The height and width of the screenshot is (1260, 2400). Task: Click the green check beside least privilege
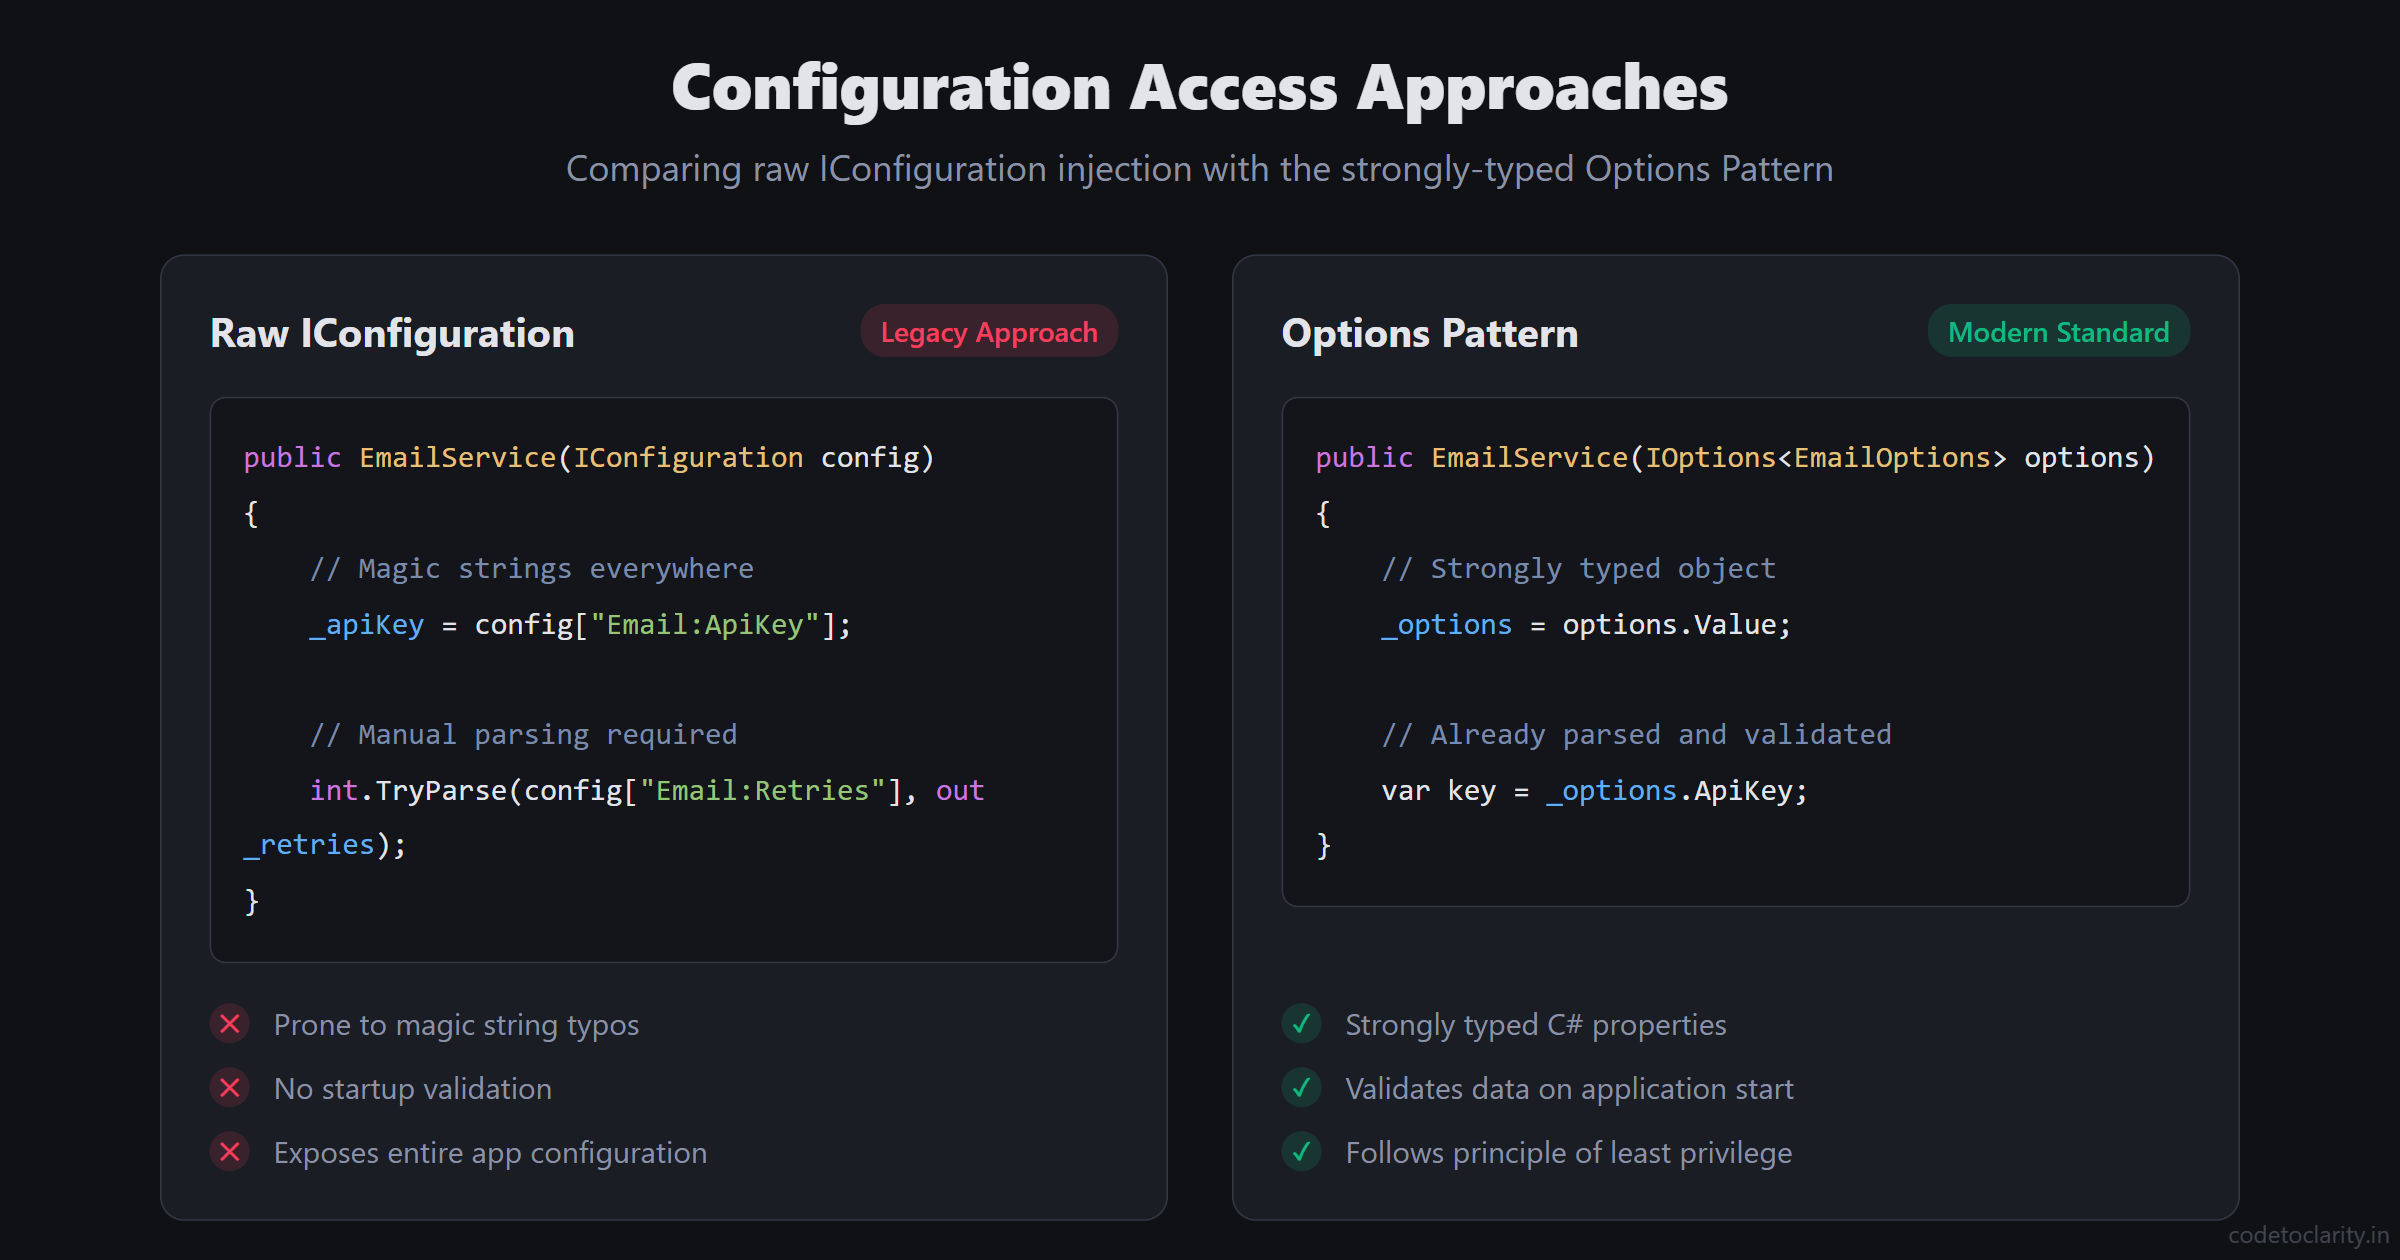[1302, 1152]
